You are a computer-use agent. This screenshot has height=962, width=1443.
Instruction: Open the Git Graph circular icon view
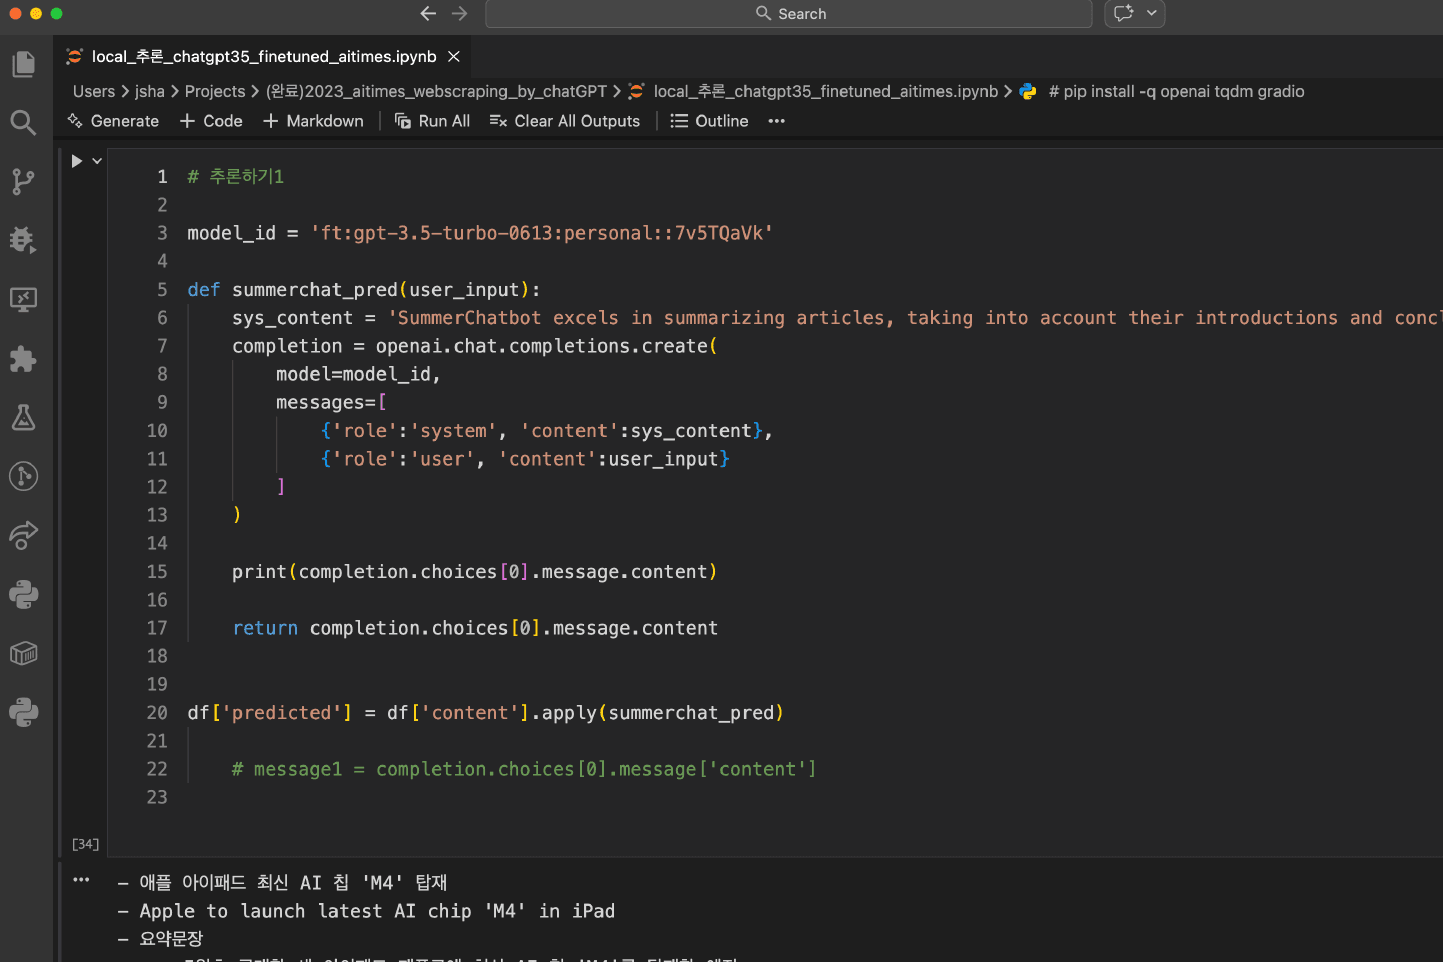[x=23, y=476]
